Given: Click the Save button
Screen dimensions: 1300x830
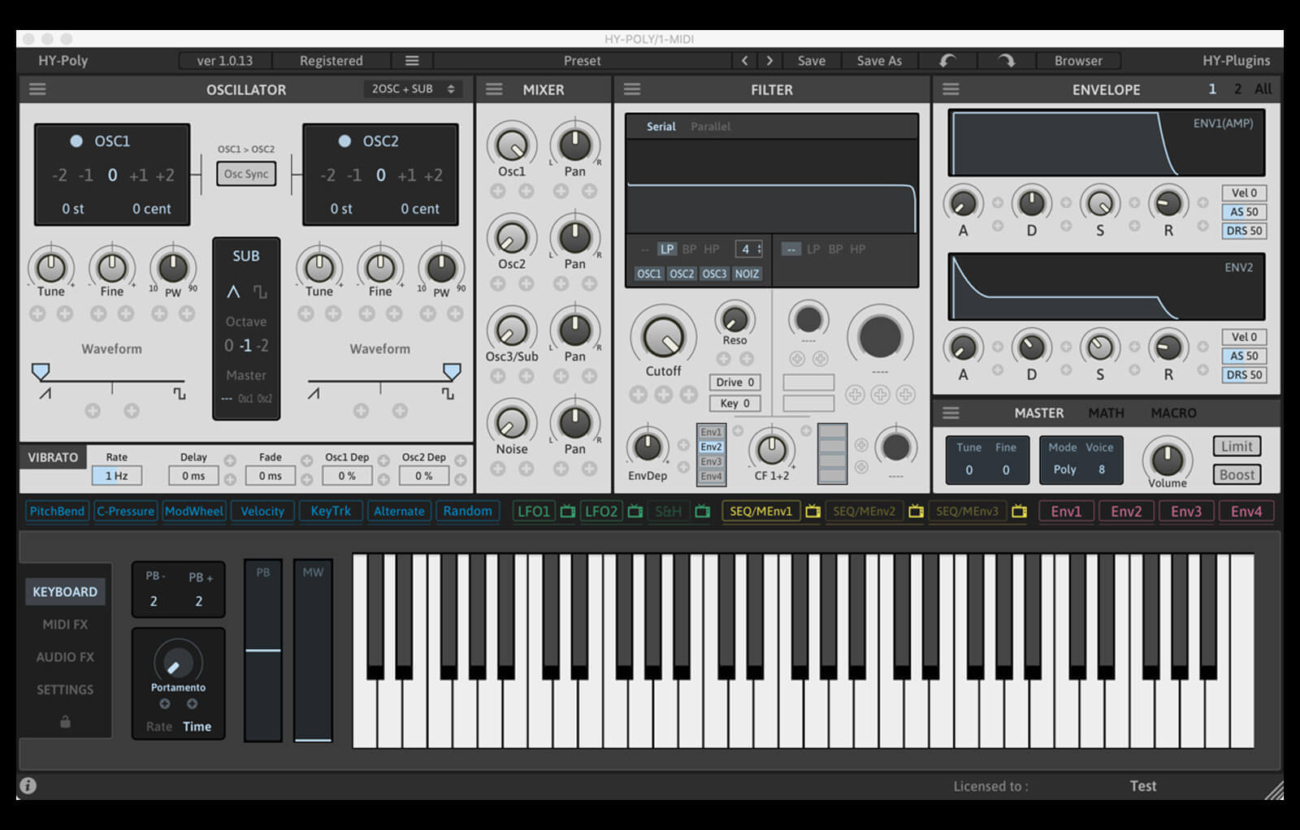Looking at the screenshot, I should pyautogui.click(x=811, y=61).
